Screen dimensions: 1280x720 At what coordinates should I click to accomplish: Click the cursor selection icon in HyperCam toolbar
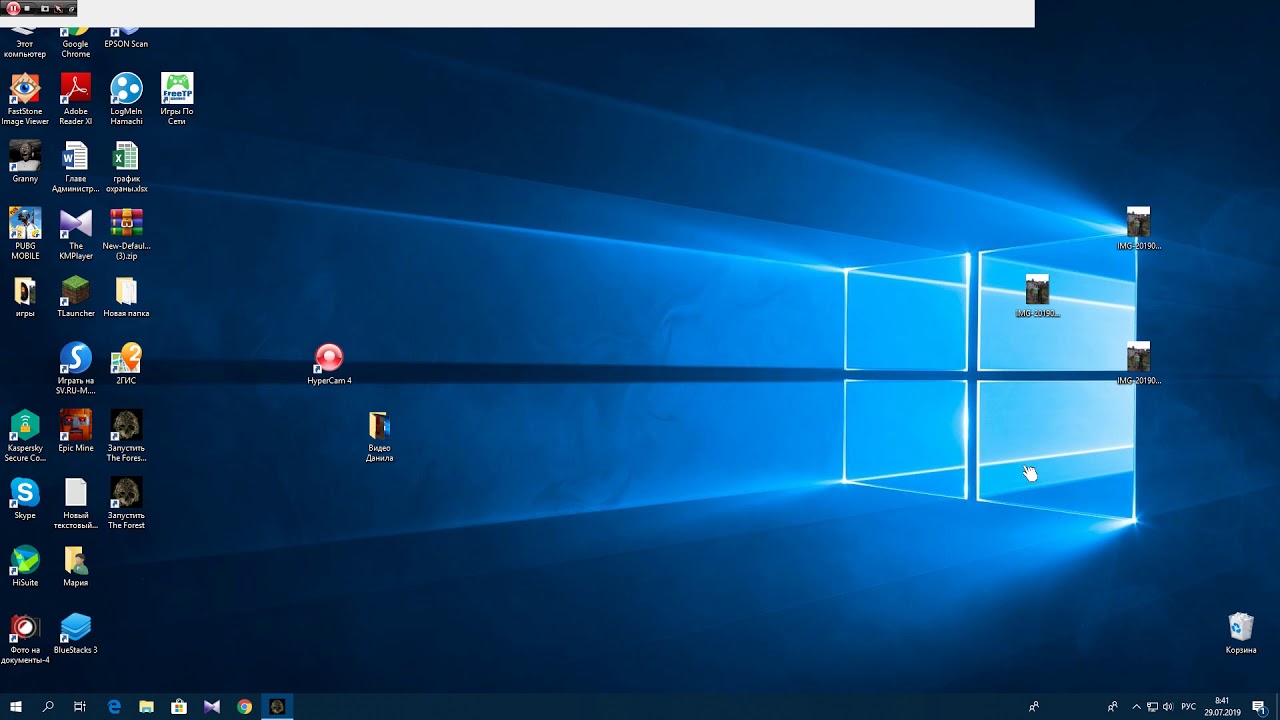(x=58, y=8)
